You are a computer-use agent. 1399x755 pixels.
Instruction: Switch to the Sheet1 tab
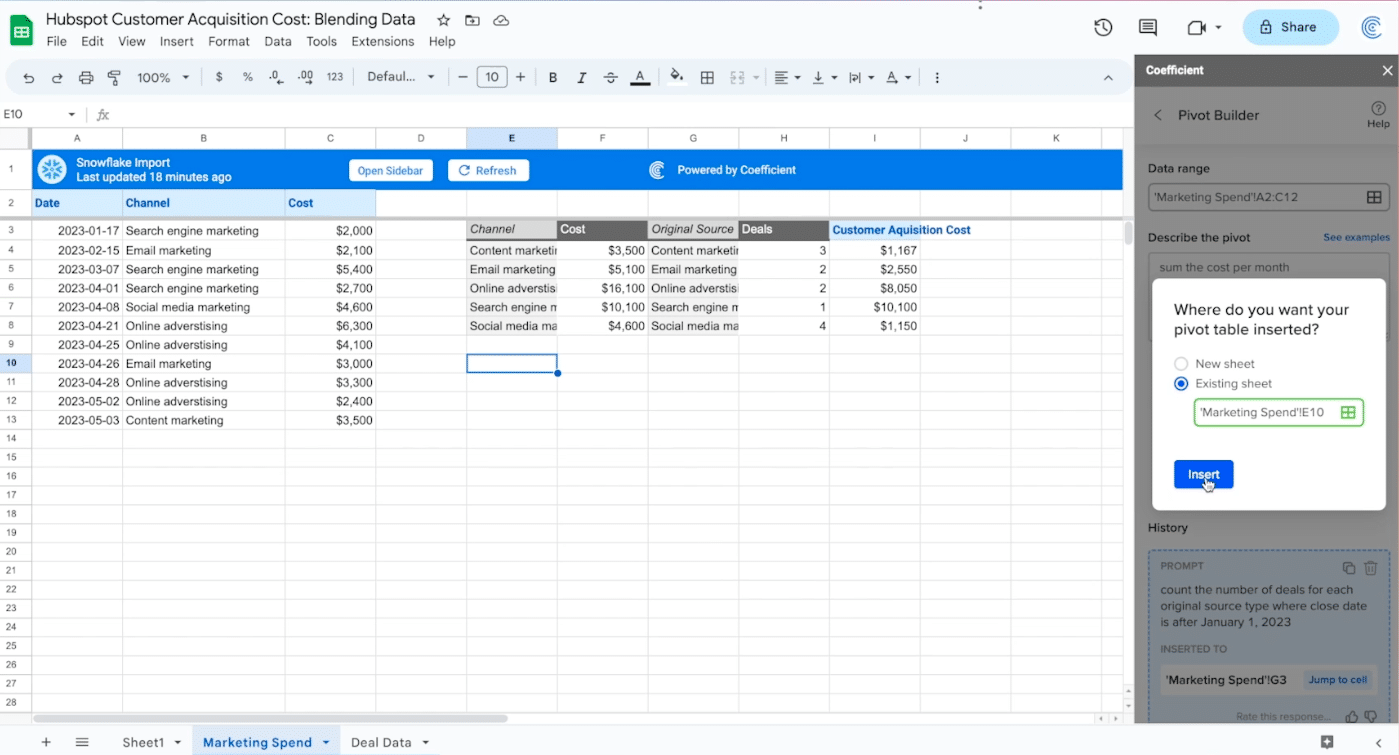143,742
